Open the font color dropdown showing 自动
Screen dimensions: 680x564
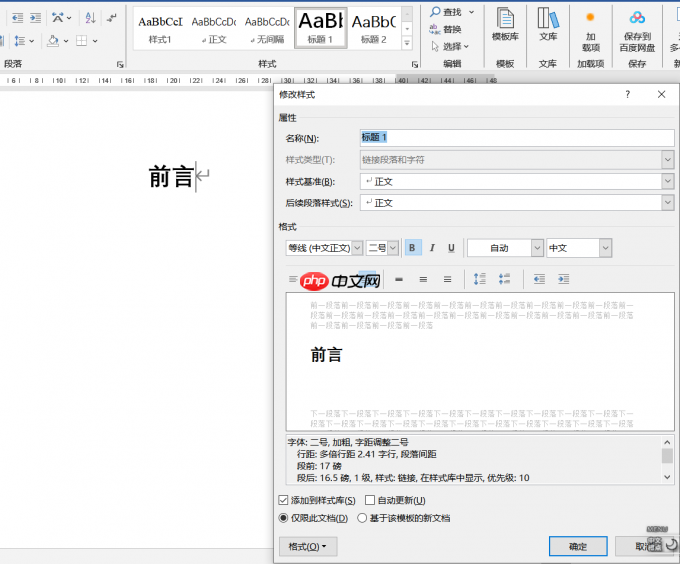coord(537,248)
